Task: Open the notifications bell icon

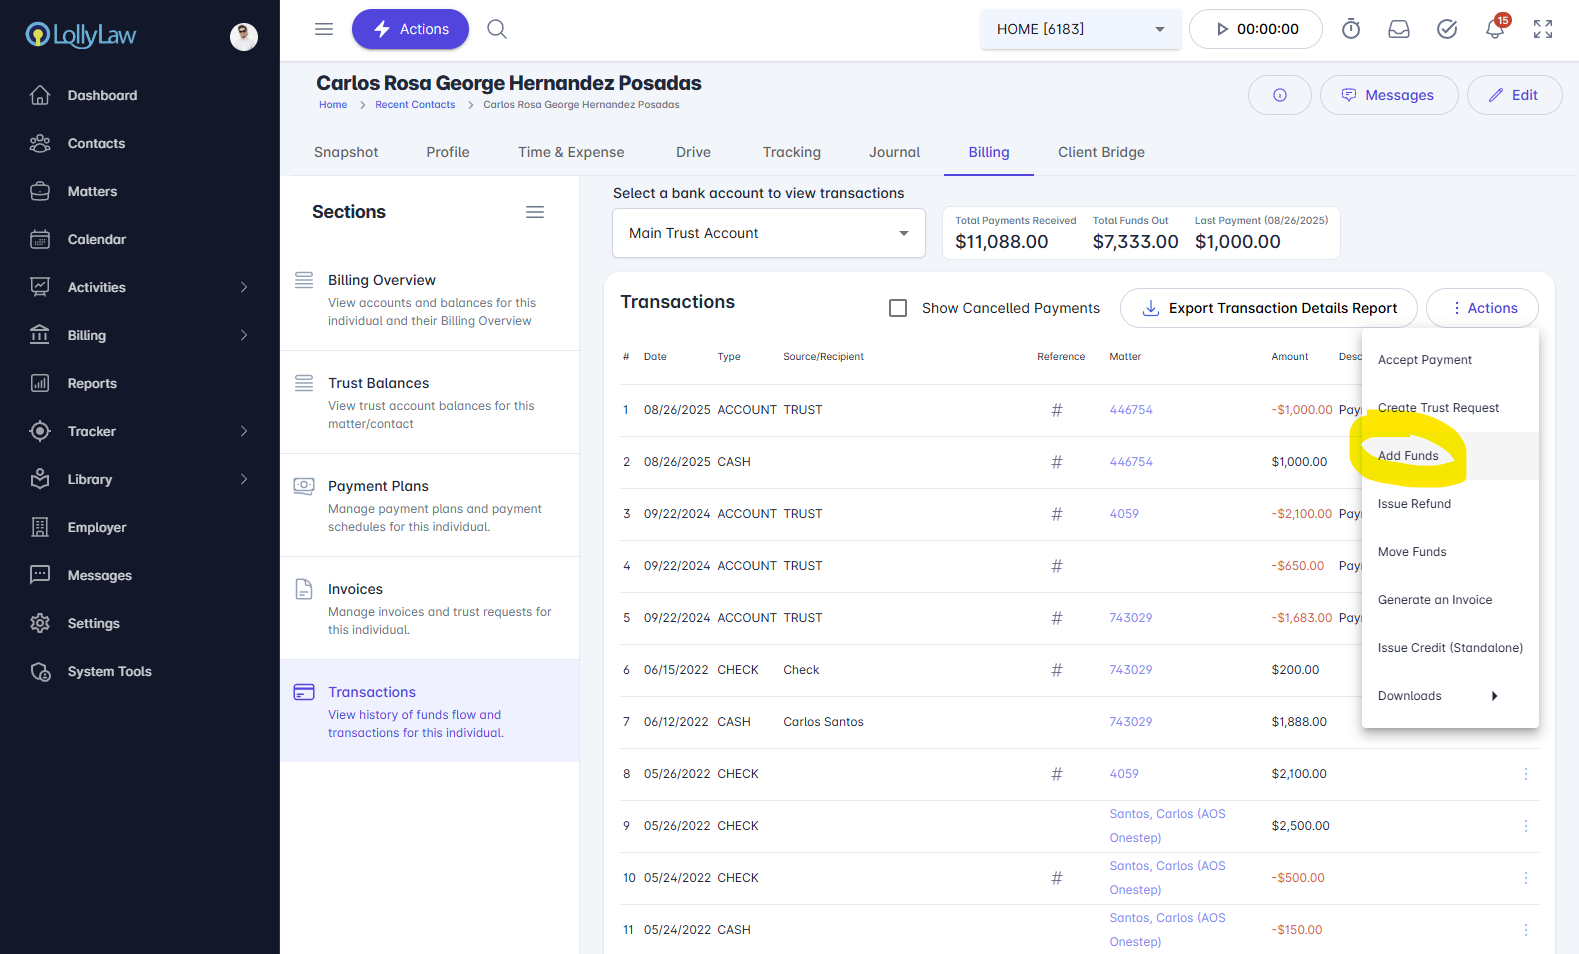Action: click(x=1495, y=29)
